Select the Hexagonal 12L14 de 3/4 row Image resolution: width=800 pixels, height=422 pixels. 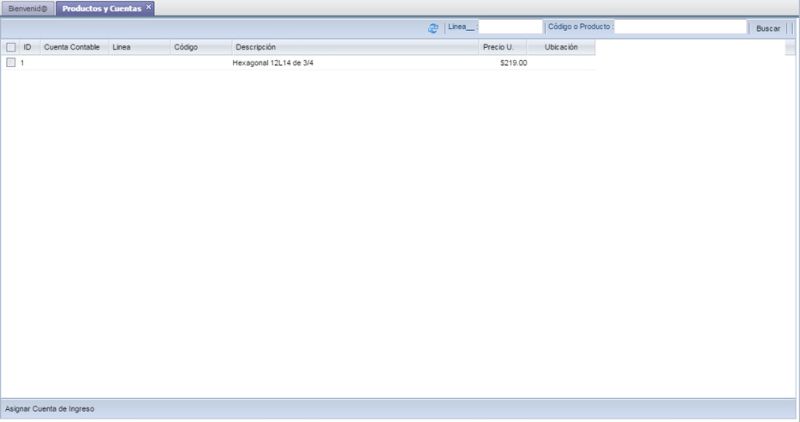(280, 63)
